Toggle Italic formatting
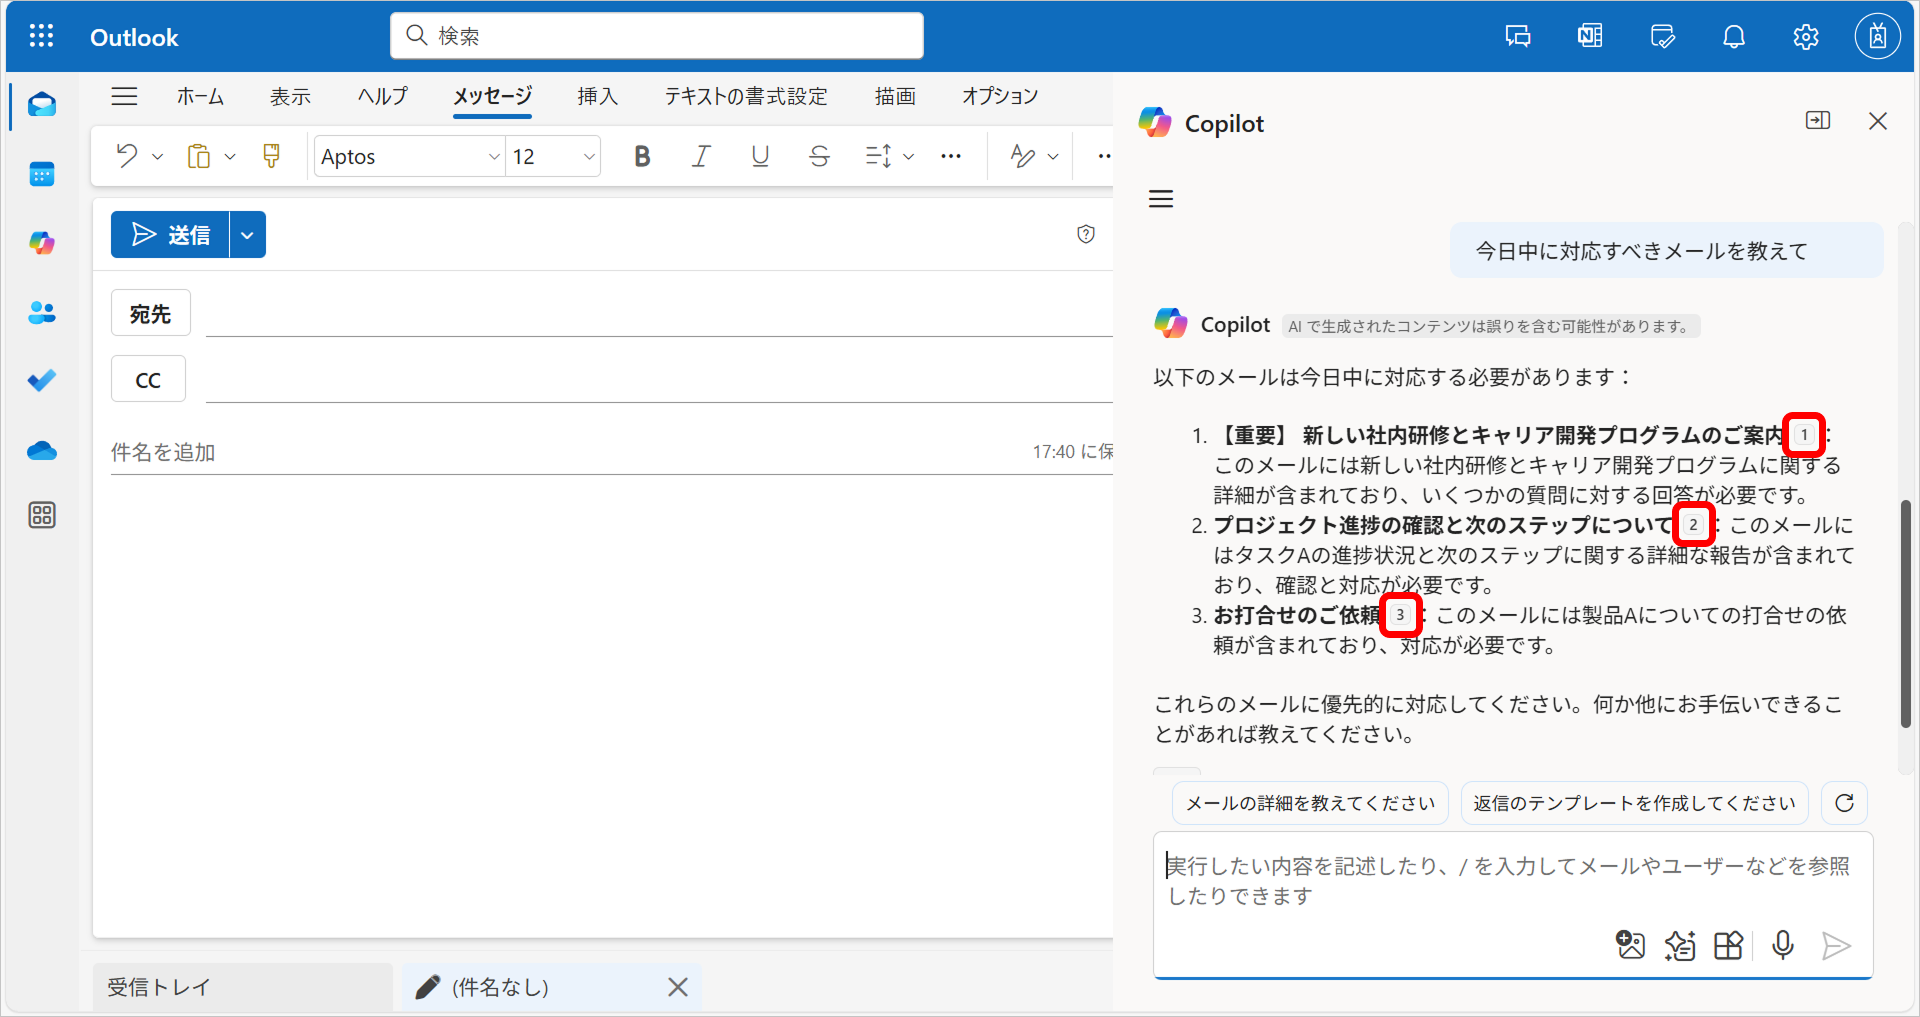 702,156
